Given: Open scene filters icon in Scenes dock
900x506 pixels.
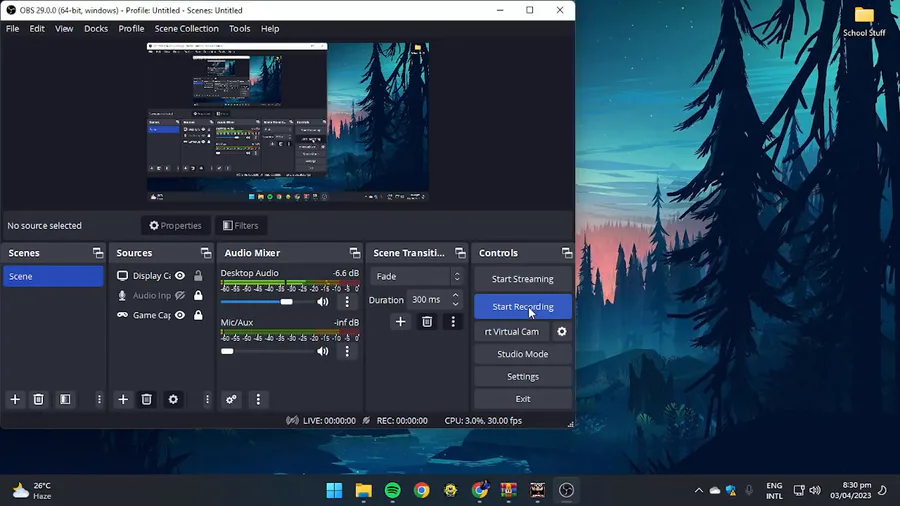Looking at the screenshot, I should point(65,399).
